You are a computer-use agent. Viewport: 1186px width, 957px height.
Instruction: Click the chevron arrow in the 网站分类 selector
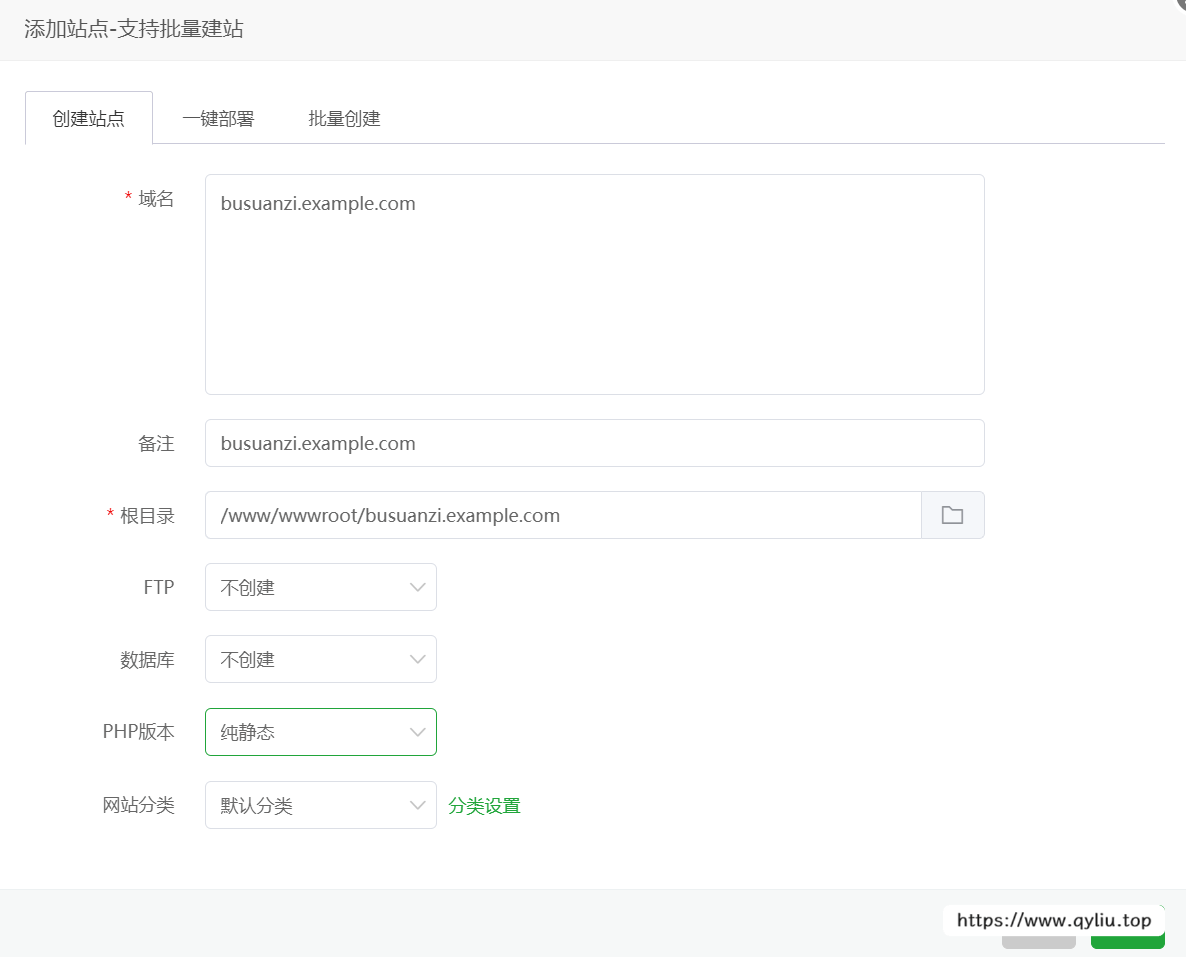point(418,805)
